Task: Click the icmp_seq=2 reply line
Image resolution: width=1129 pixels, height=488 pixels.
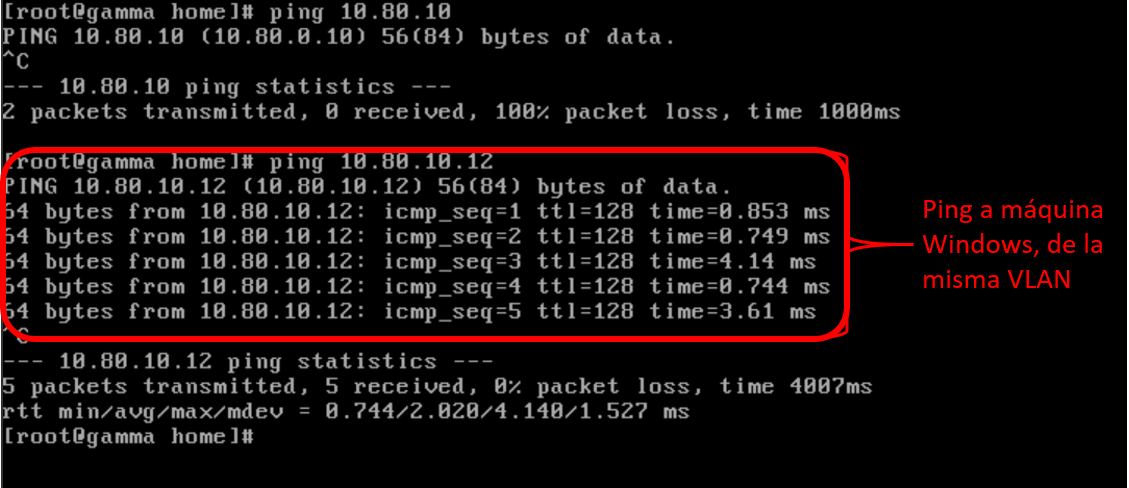Action: tap(417, 237)
